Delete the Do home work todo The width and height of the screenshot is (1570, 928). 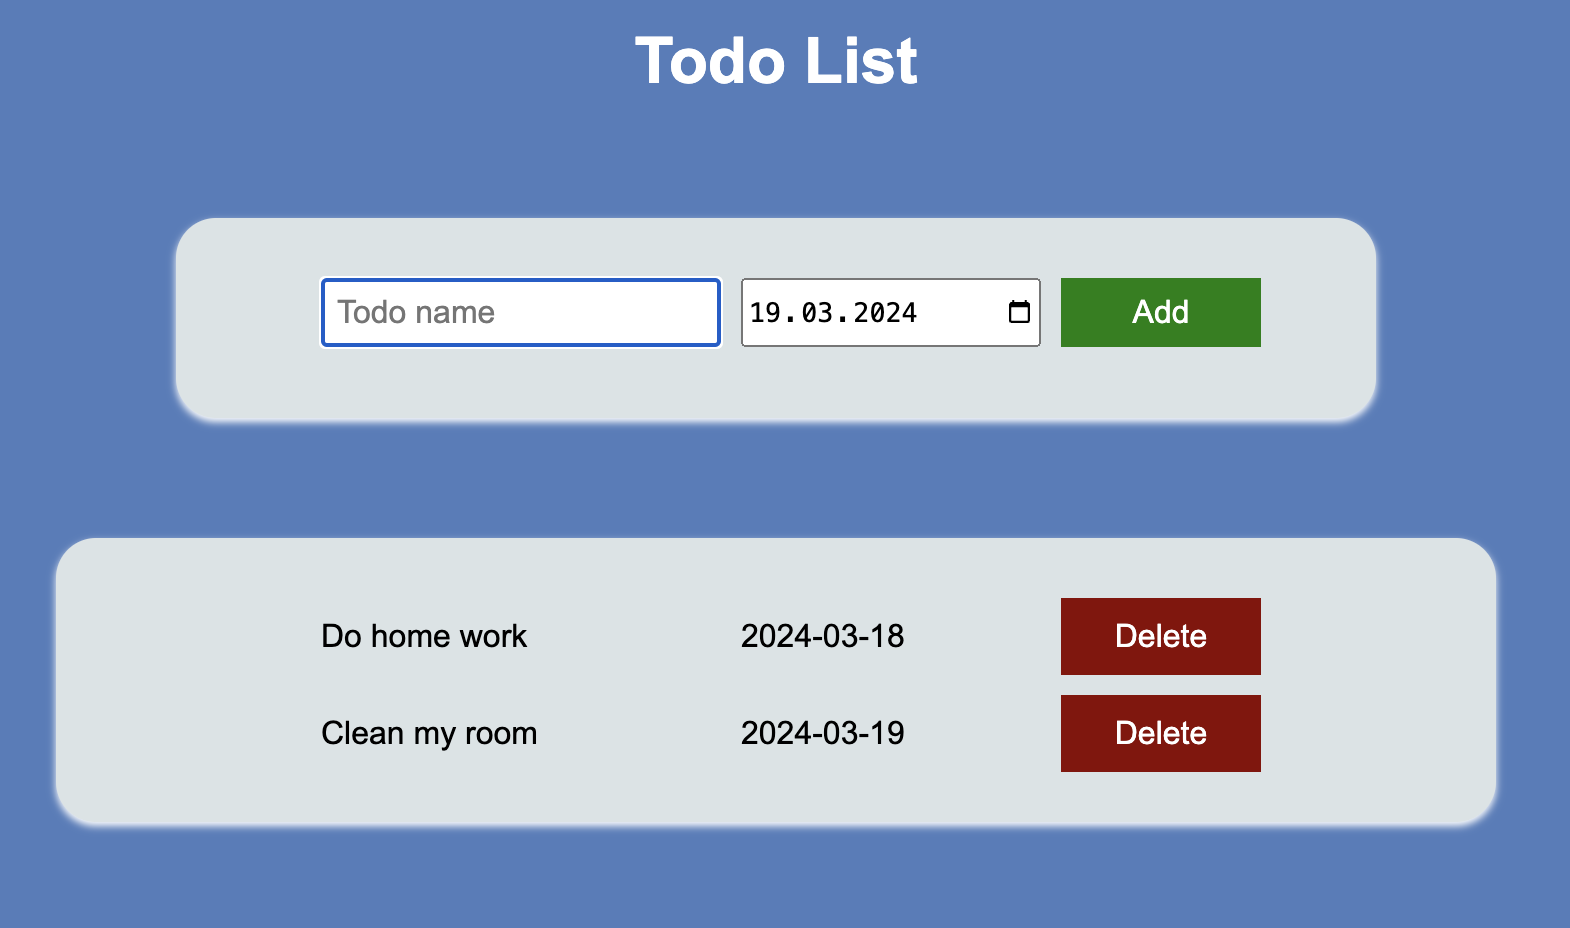[x=1160, y=636]
